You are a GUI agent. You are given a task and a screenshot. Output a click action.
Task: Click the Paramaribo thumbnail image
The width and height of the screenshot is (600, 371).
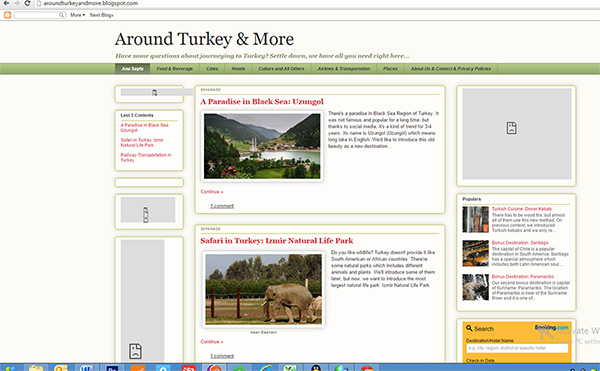click(475, 287)
